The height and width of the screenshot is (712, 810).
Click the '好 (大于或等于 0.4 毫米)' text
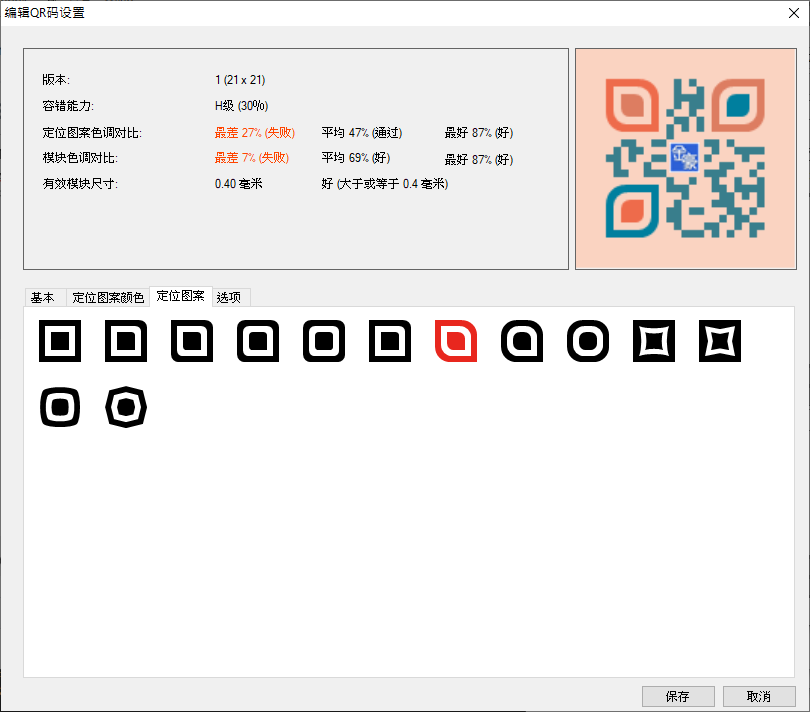pyautogui.click(x=384, y=184)
